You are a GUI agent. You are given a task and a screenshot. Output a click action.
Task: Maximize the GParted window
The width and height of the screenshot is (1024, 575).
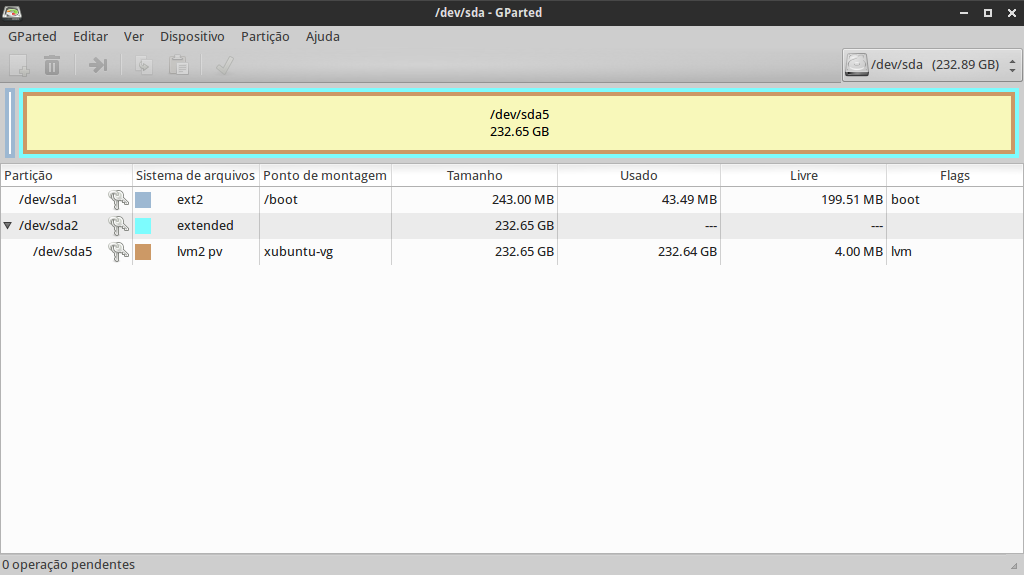988,13
